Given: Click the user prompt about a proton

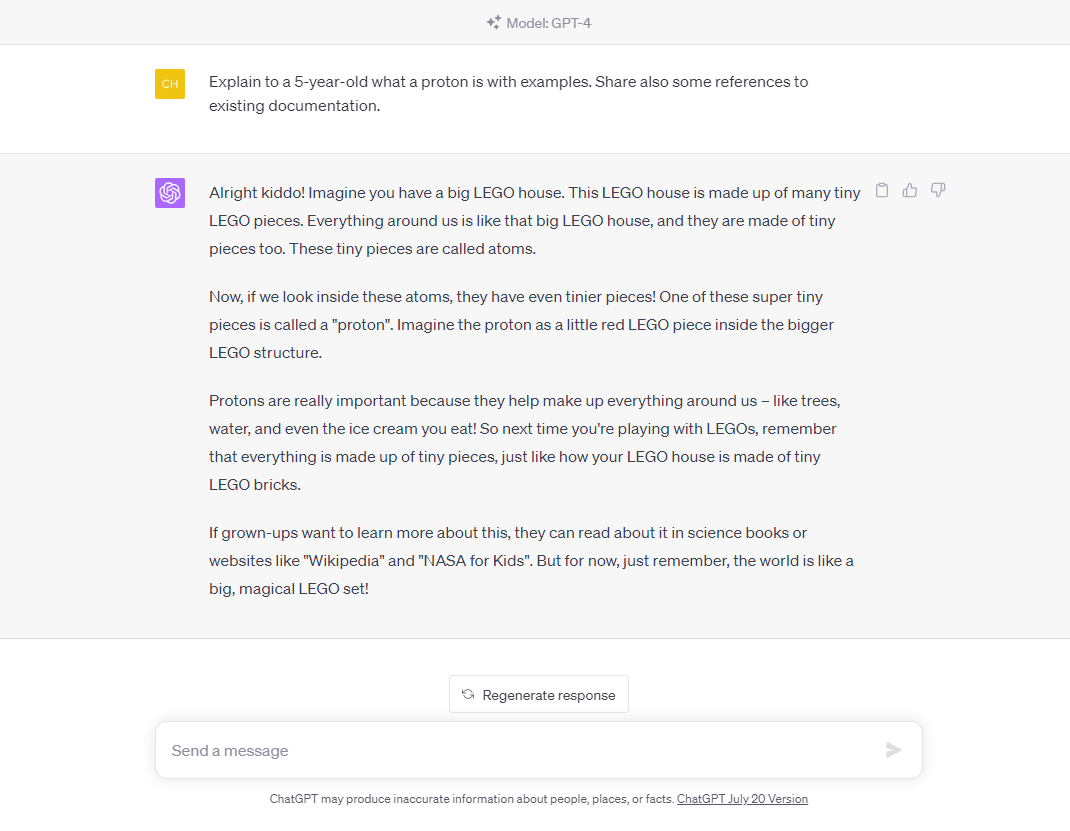Looking at the screenshot, I should point(508,93).
